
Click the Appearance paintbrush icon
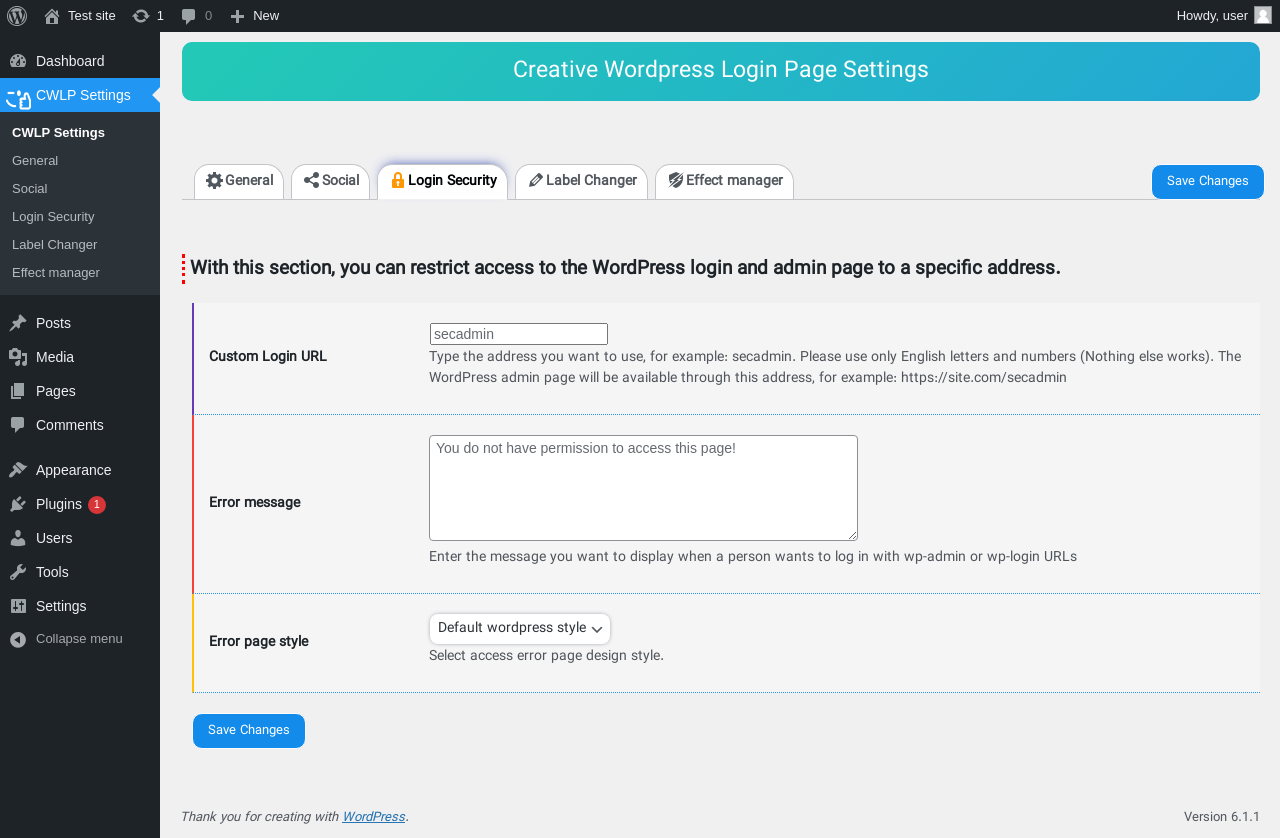coord(18,470)
